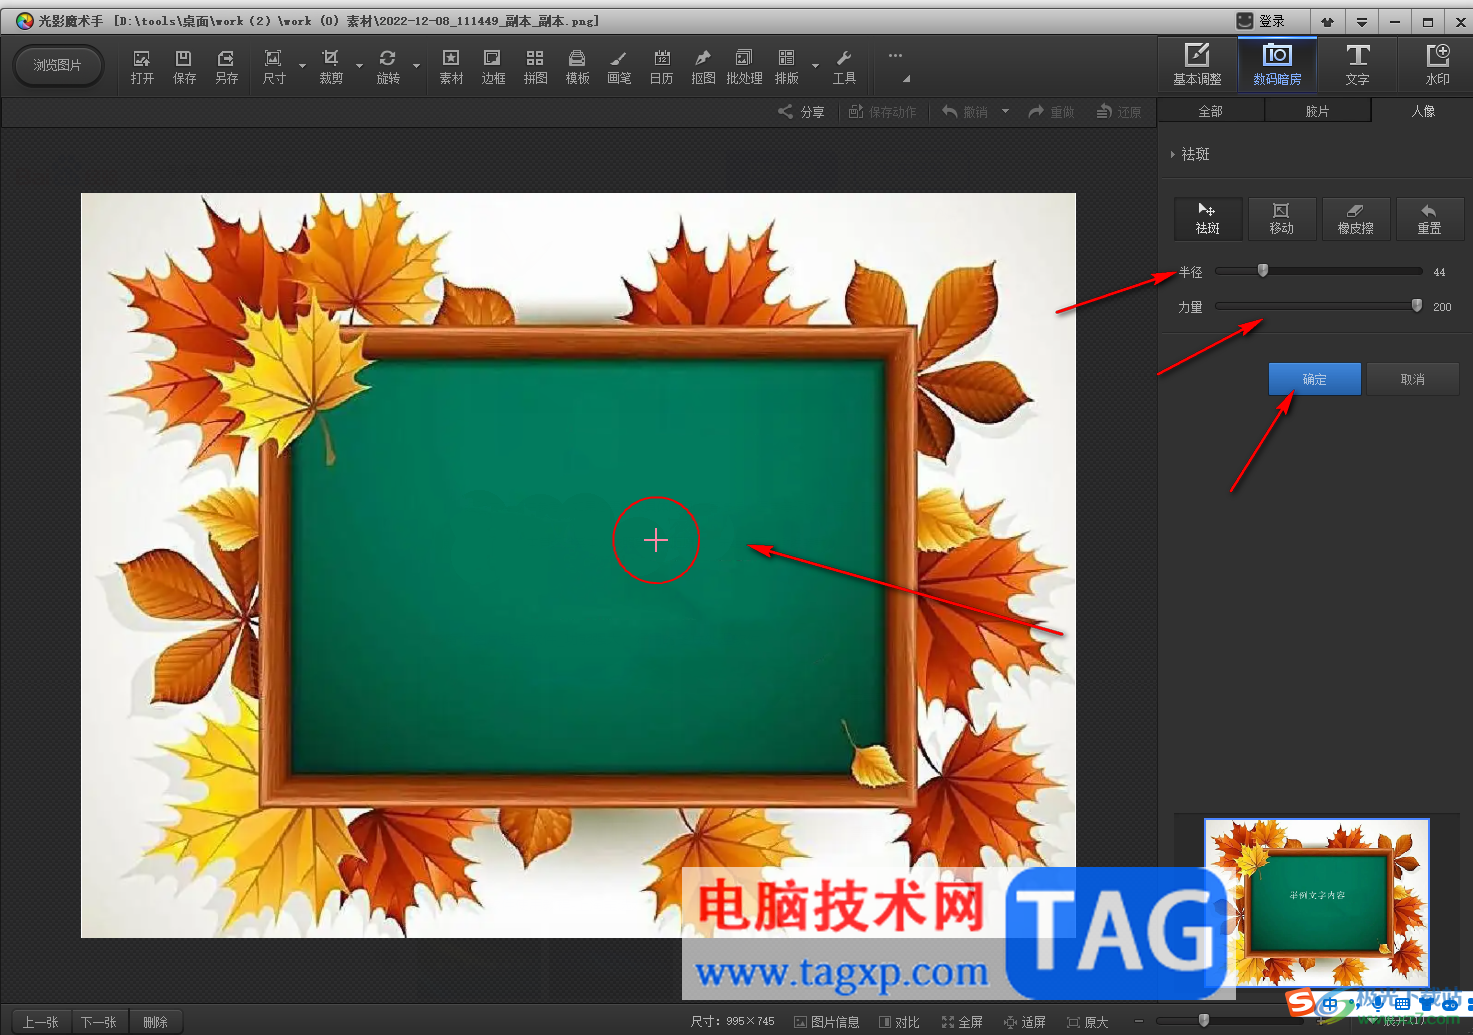Open the 旋转 rotate dropdown arrow
The width and height of the screenshot is (1473, 1035).
click(x=416, y=66)
